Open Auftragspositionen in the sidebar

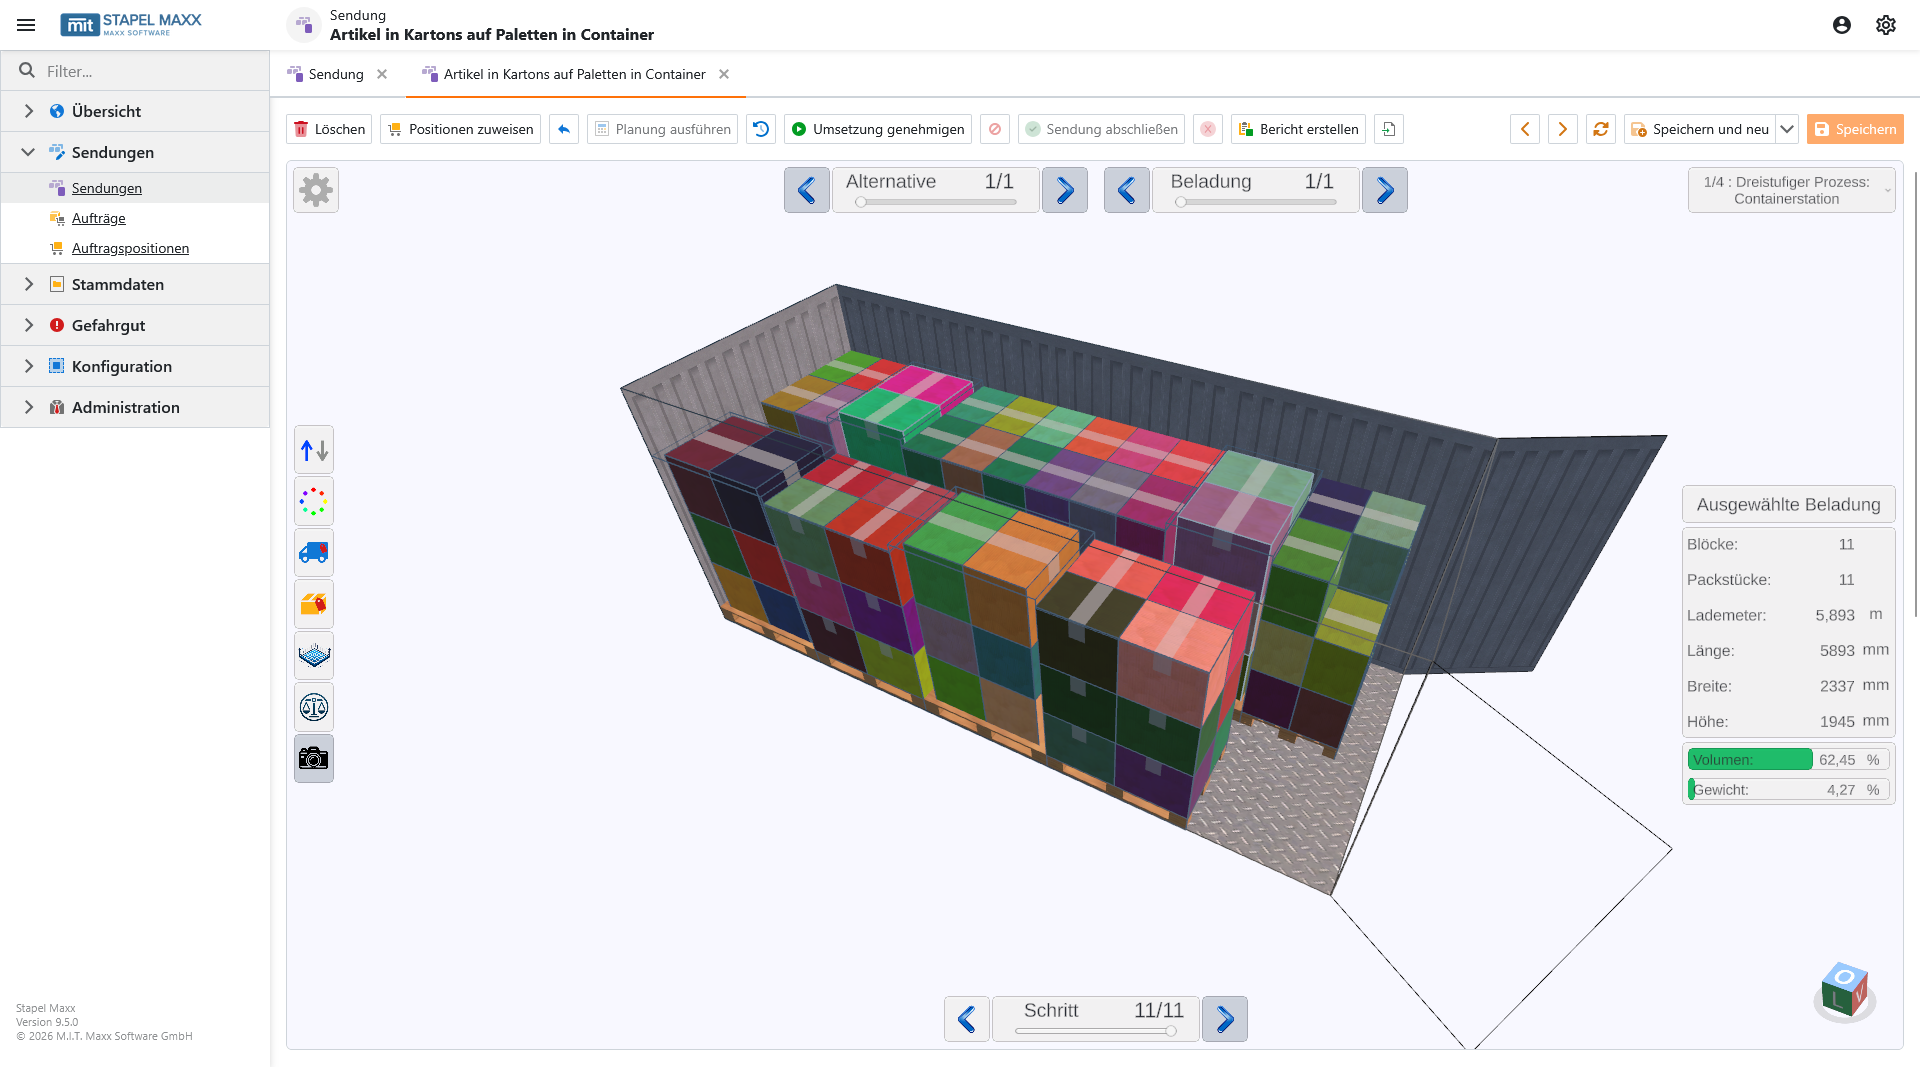click(130, 248)
